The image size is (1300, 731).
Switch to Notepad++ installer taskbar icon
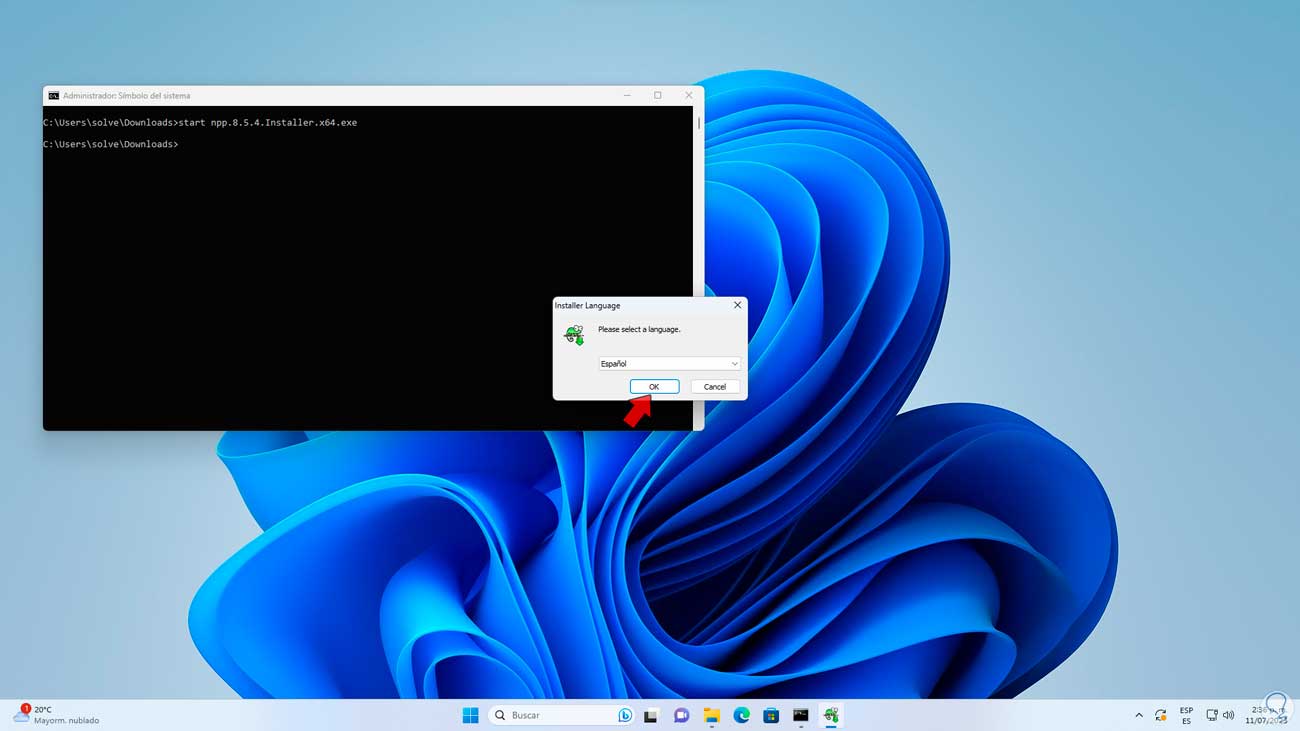click(x=831, y=715)
